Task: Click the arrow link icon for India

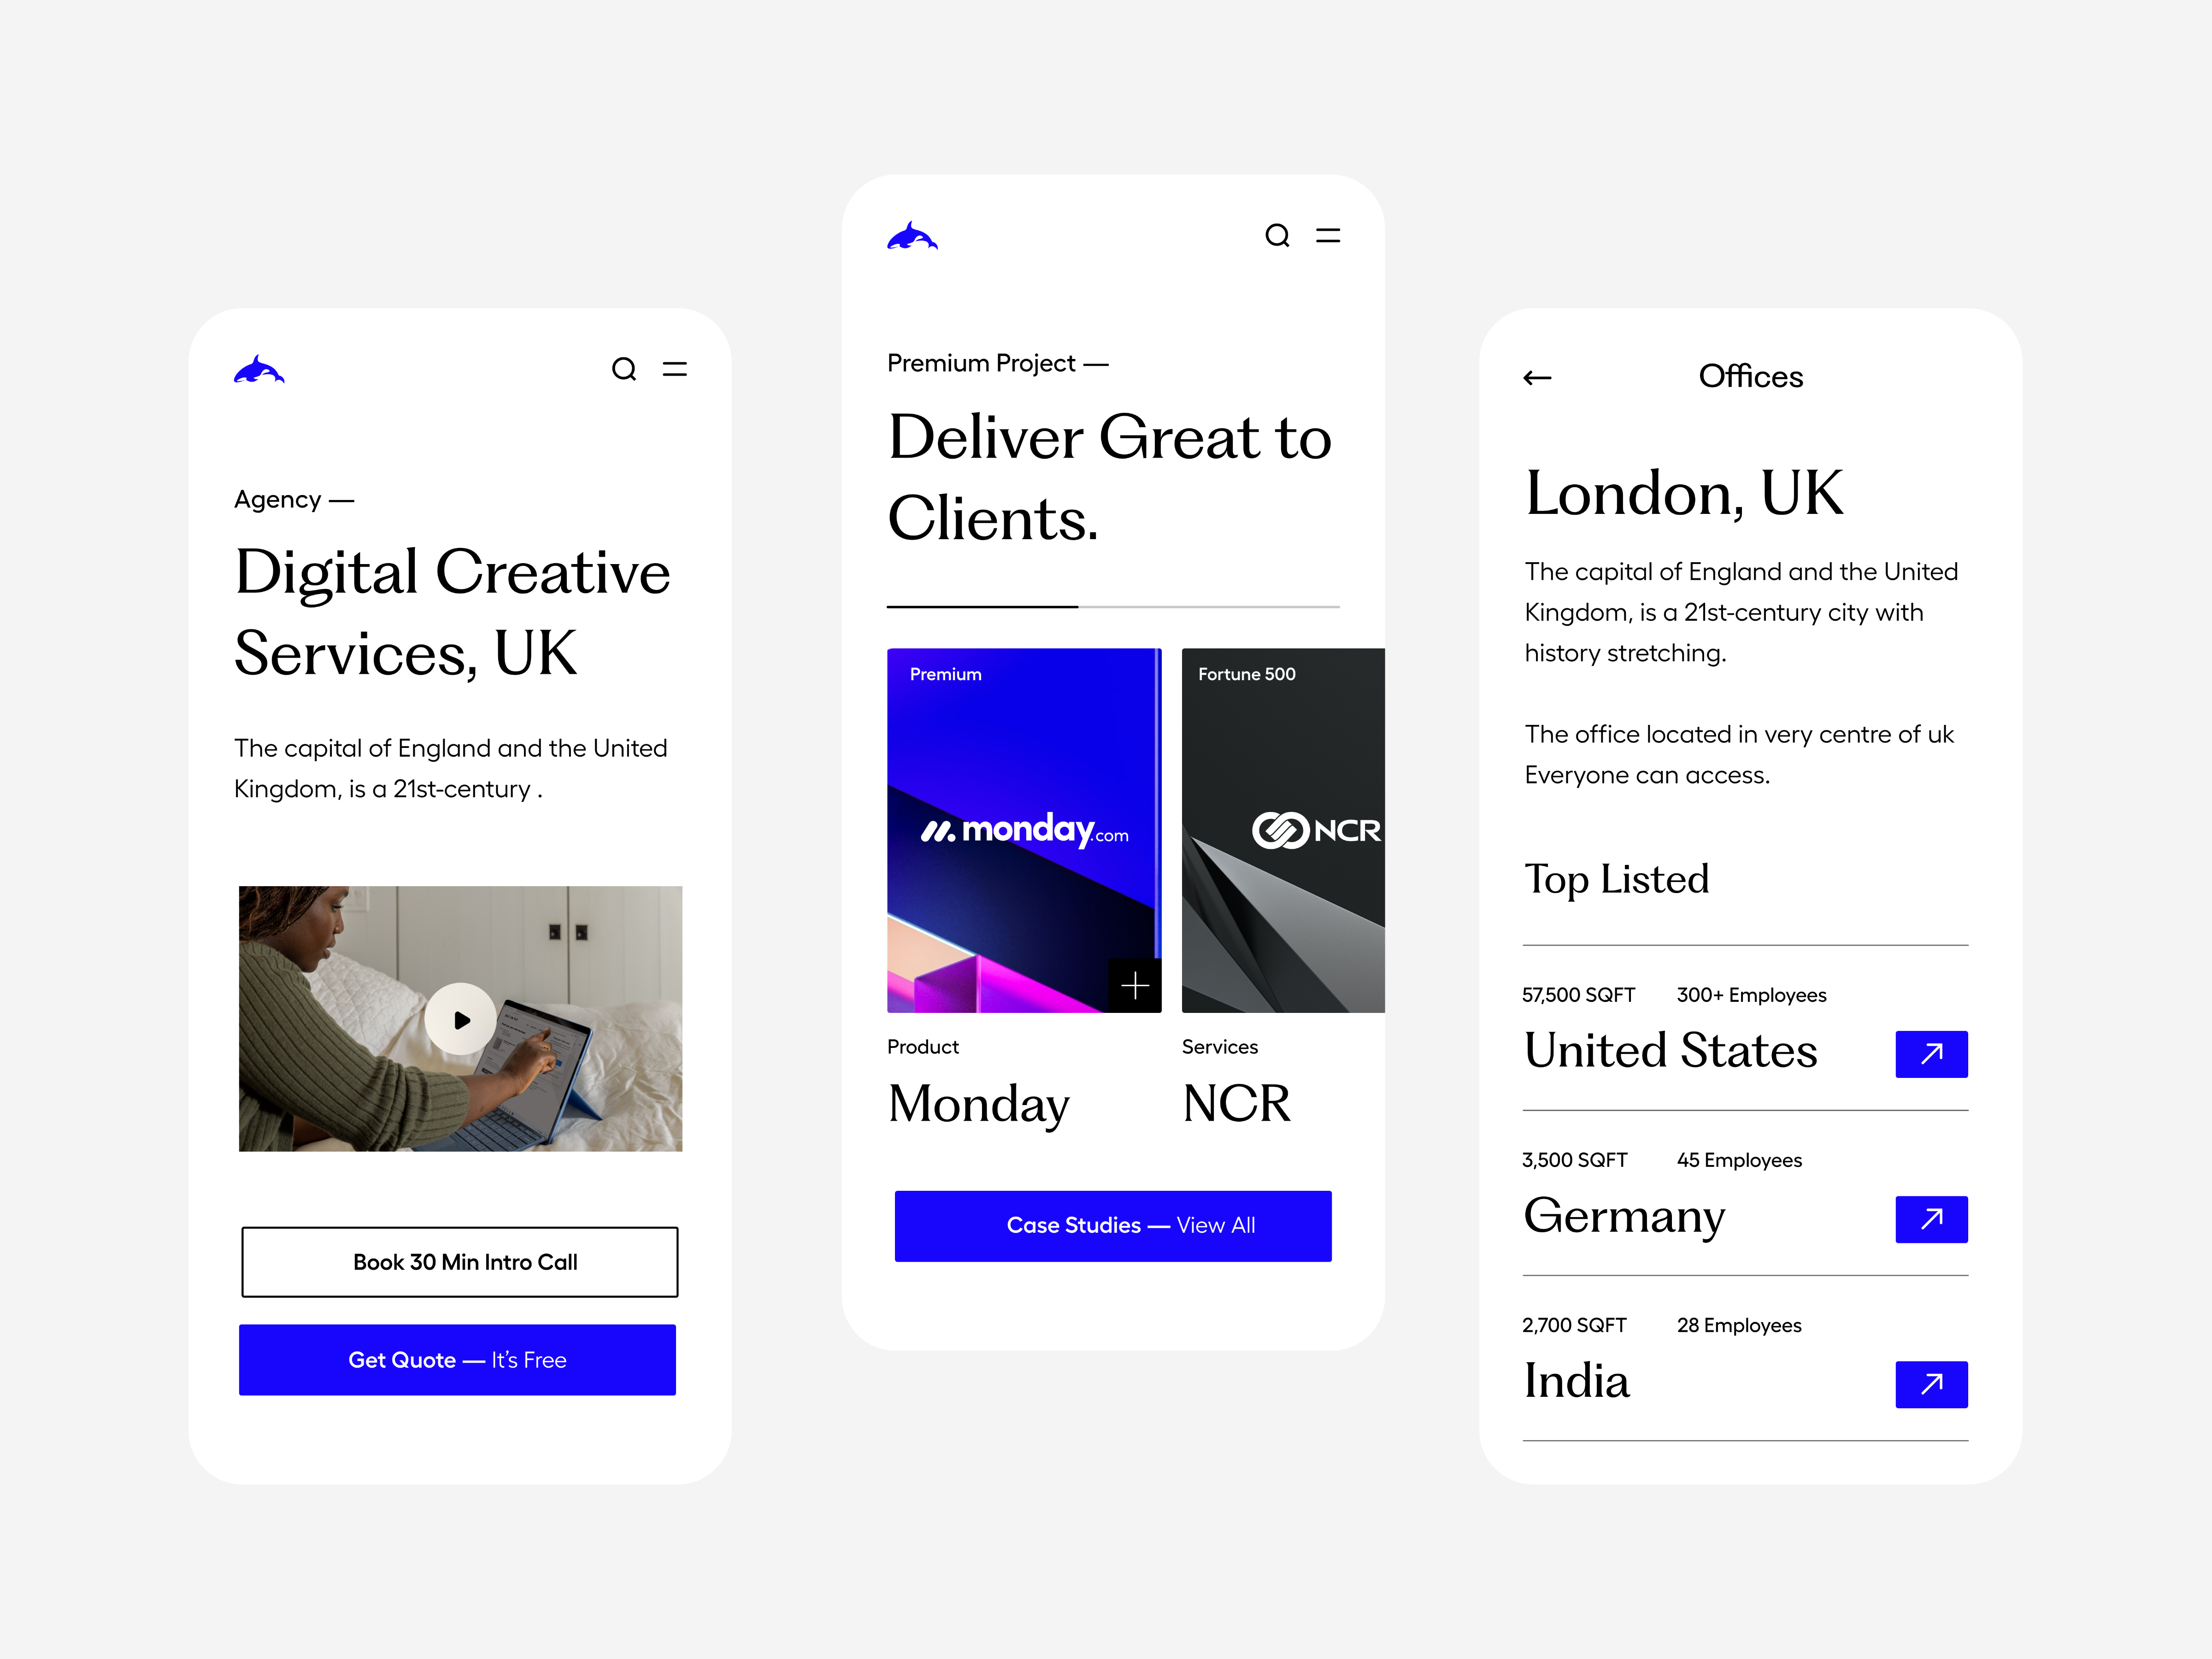Action: coord(1931,1385)
